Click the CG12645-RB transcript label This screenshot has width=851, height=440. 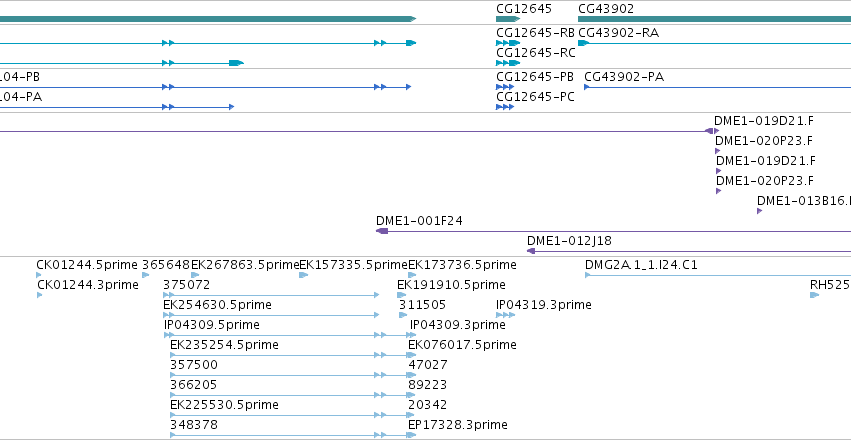pyautogui.click(x=535, y=33)
